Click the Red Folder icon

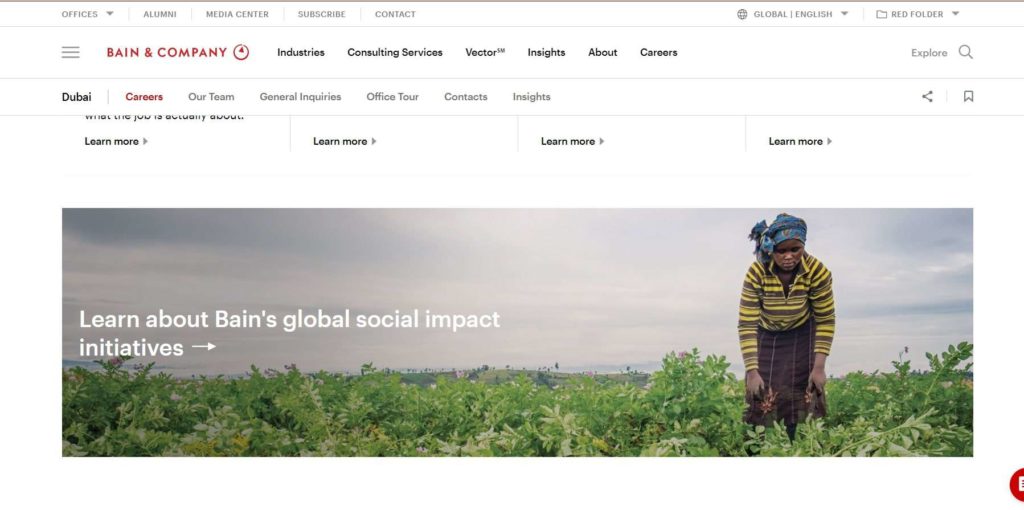[x=881, y=14]
